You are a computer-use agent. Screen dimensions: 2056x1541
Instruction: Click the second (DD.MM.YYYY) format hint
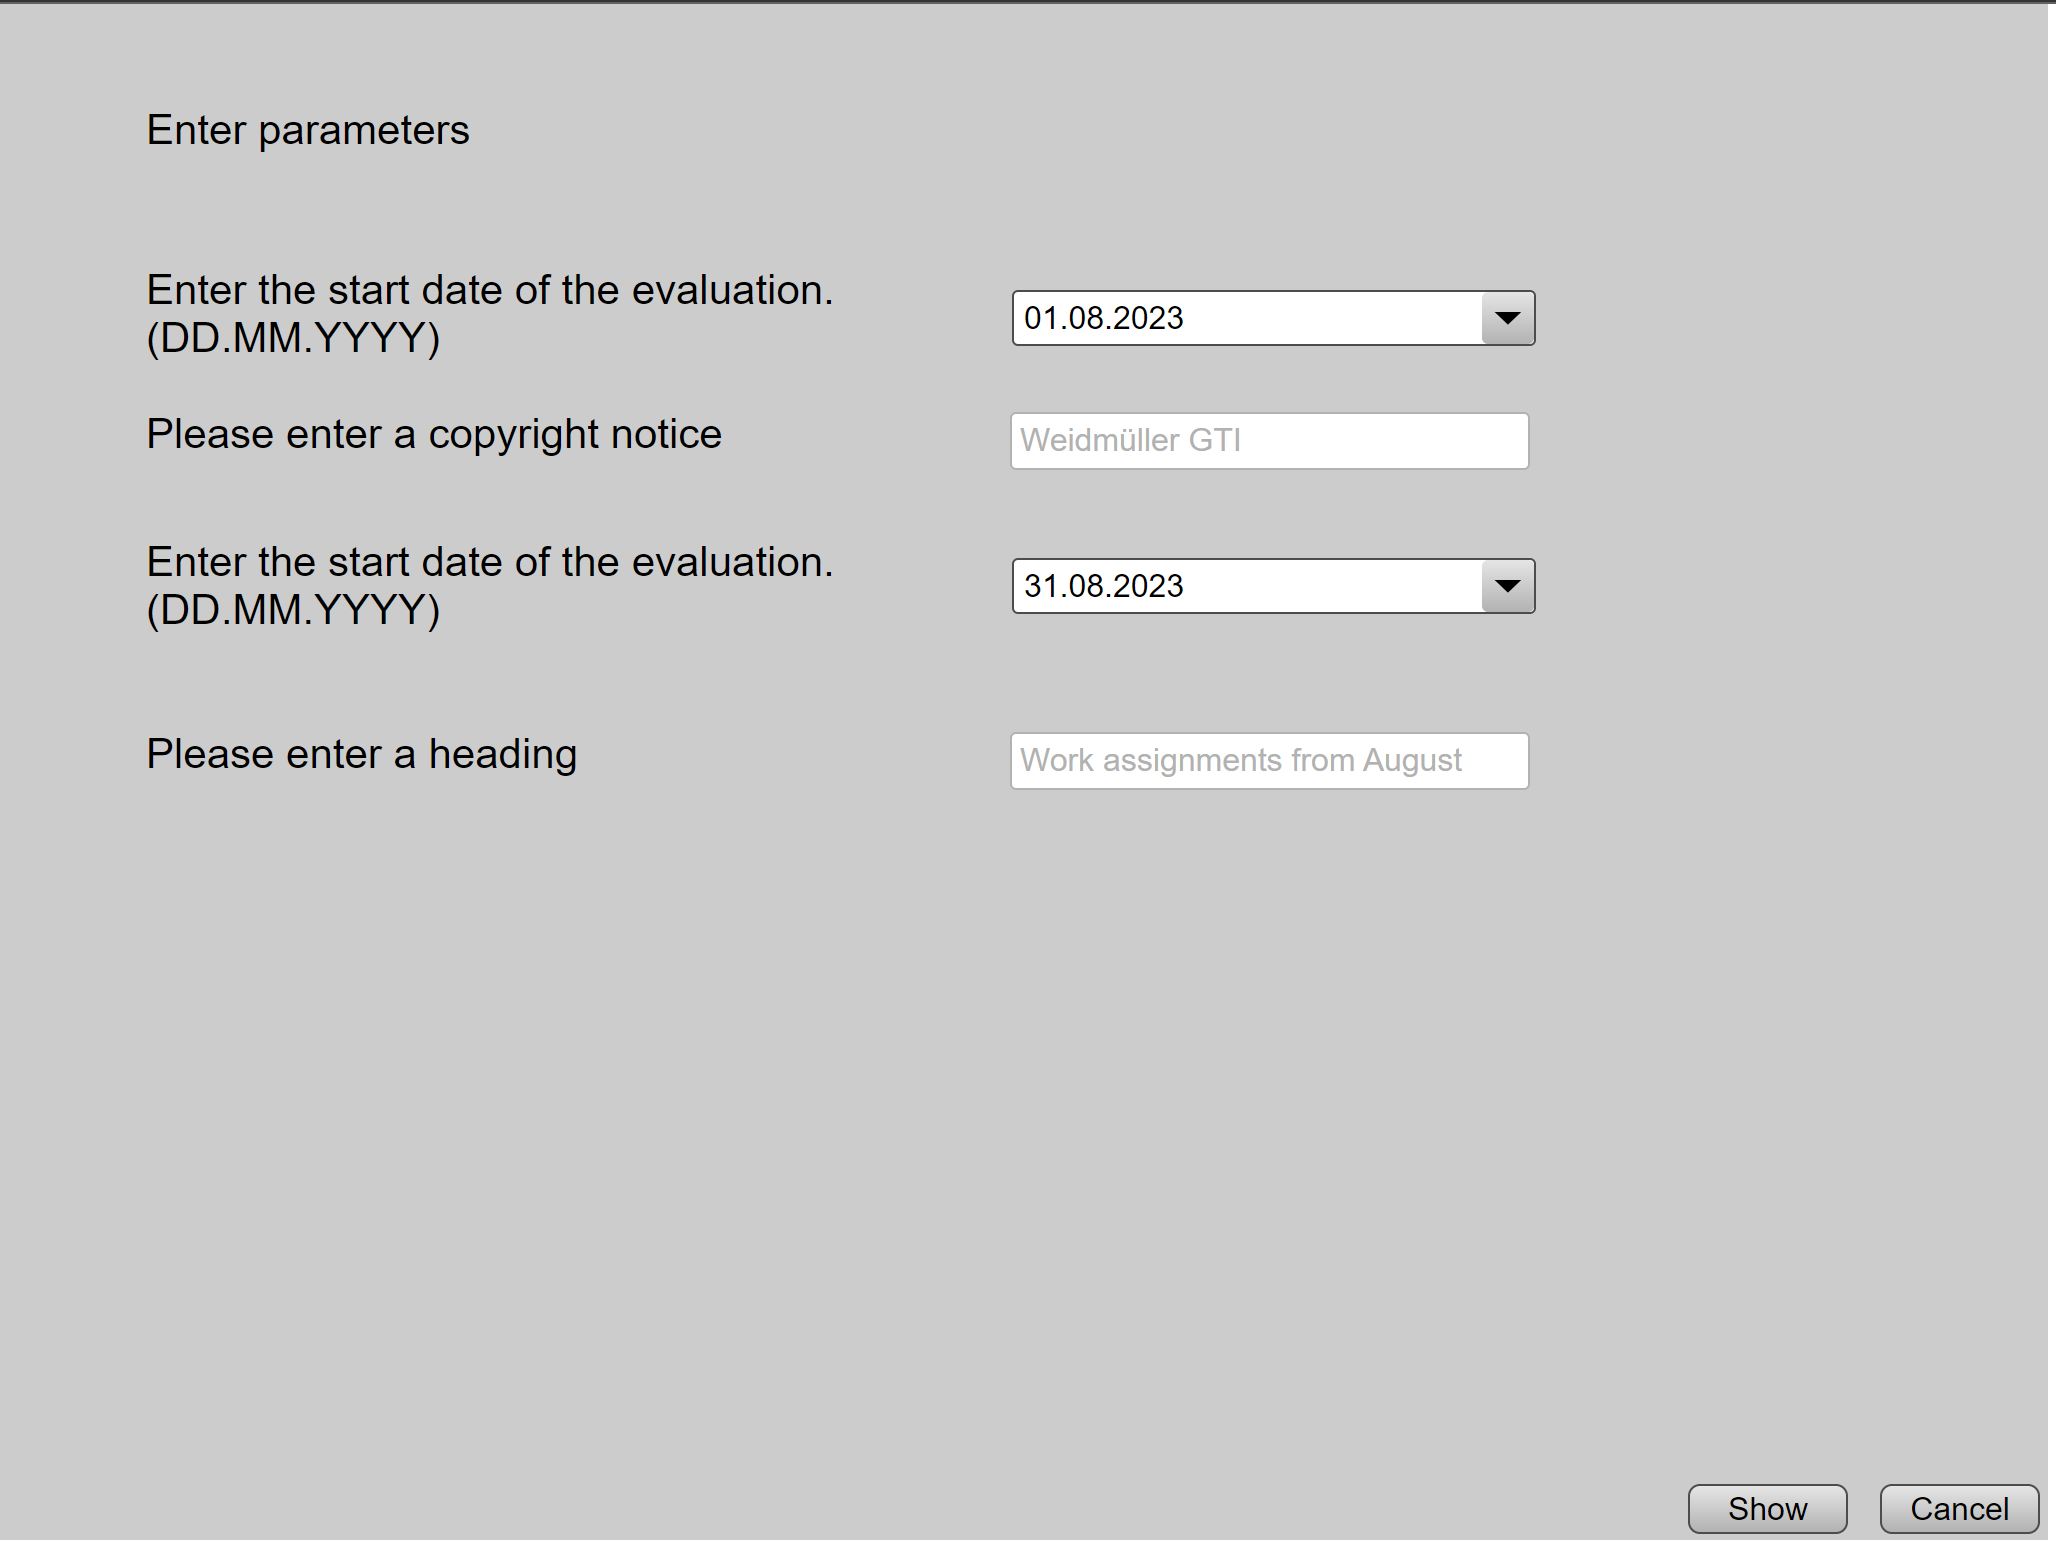coord(293,610)
